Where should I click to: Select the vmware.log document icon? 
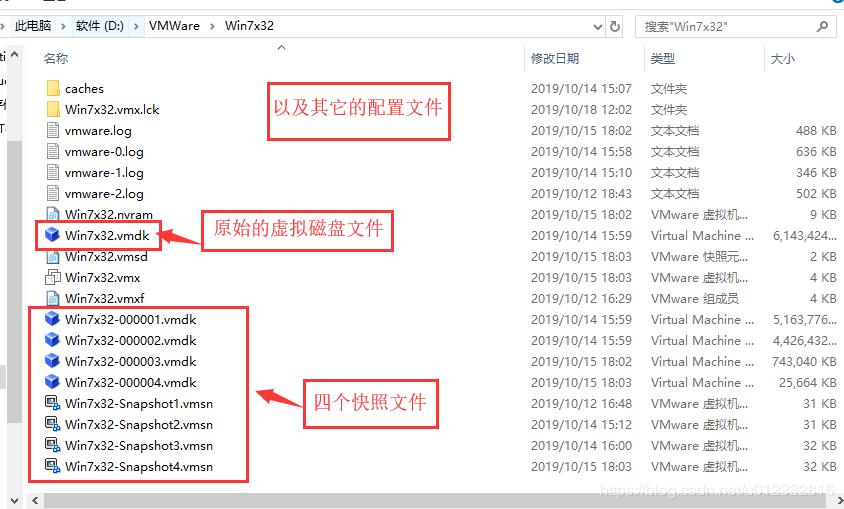(53, 130)
